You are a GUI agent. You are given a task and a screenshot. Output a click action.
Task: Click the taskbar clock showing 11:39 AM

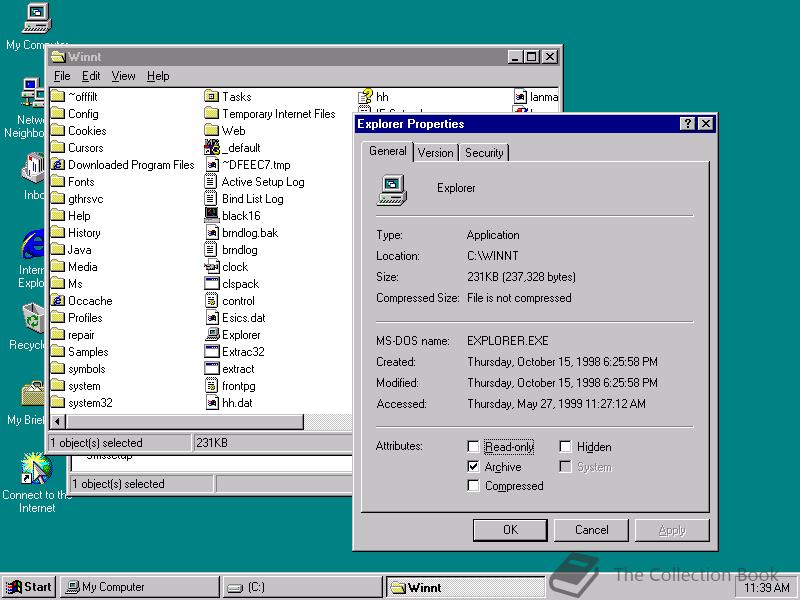click(767, 588)
